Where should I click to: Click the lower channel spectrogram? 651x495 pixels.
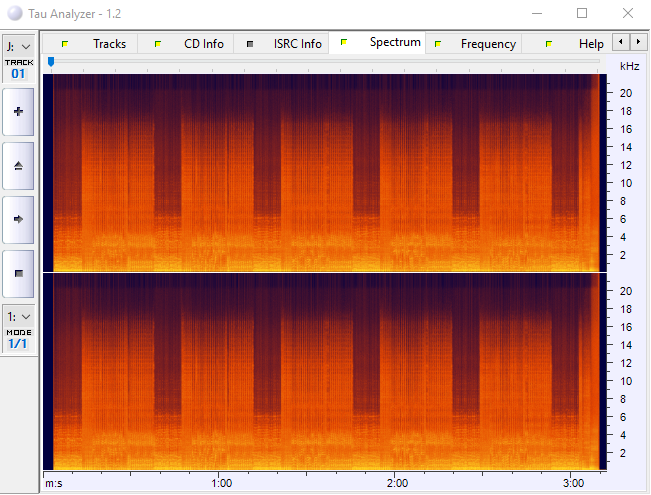pyautogui.click(x=320, y=369)
